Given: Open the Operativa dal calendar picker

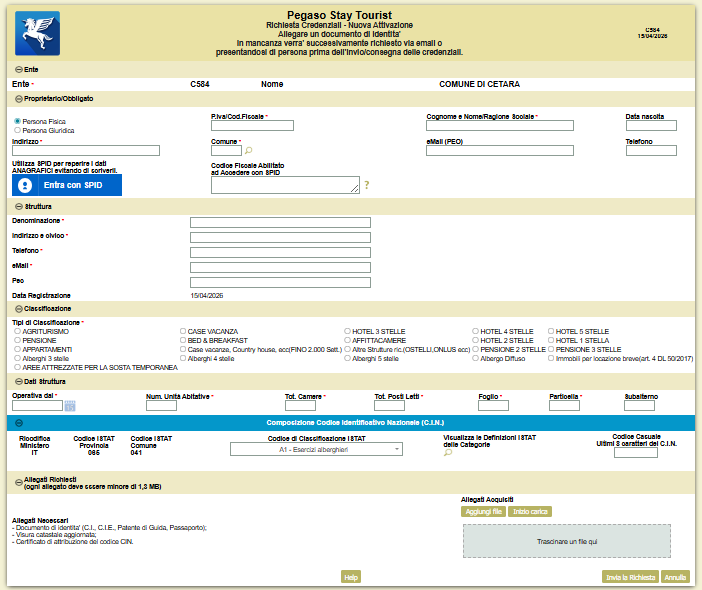Looking at the screenshot, I should tap(70, 406).
